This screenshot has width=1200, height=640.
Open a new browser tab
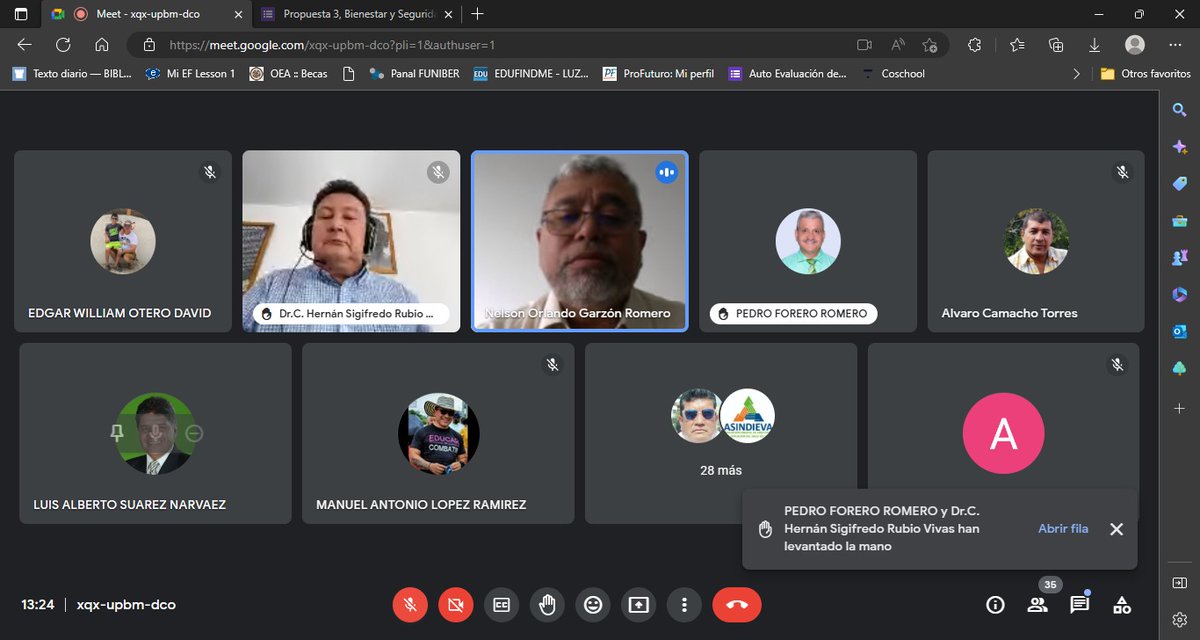478,14
